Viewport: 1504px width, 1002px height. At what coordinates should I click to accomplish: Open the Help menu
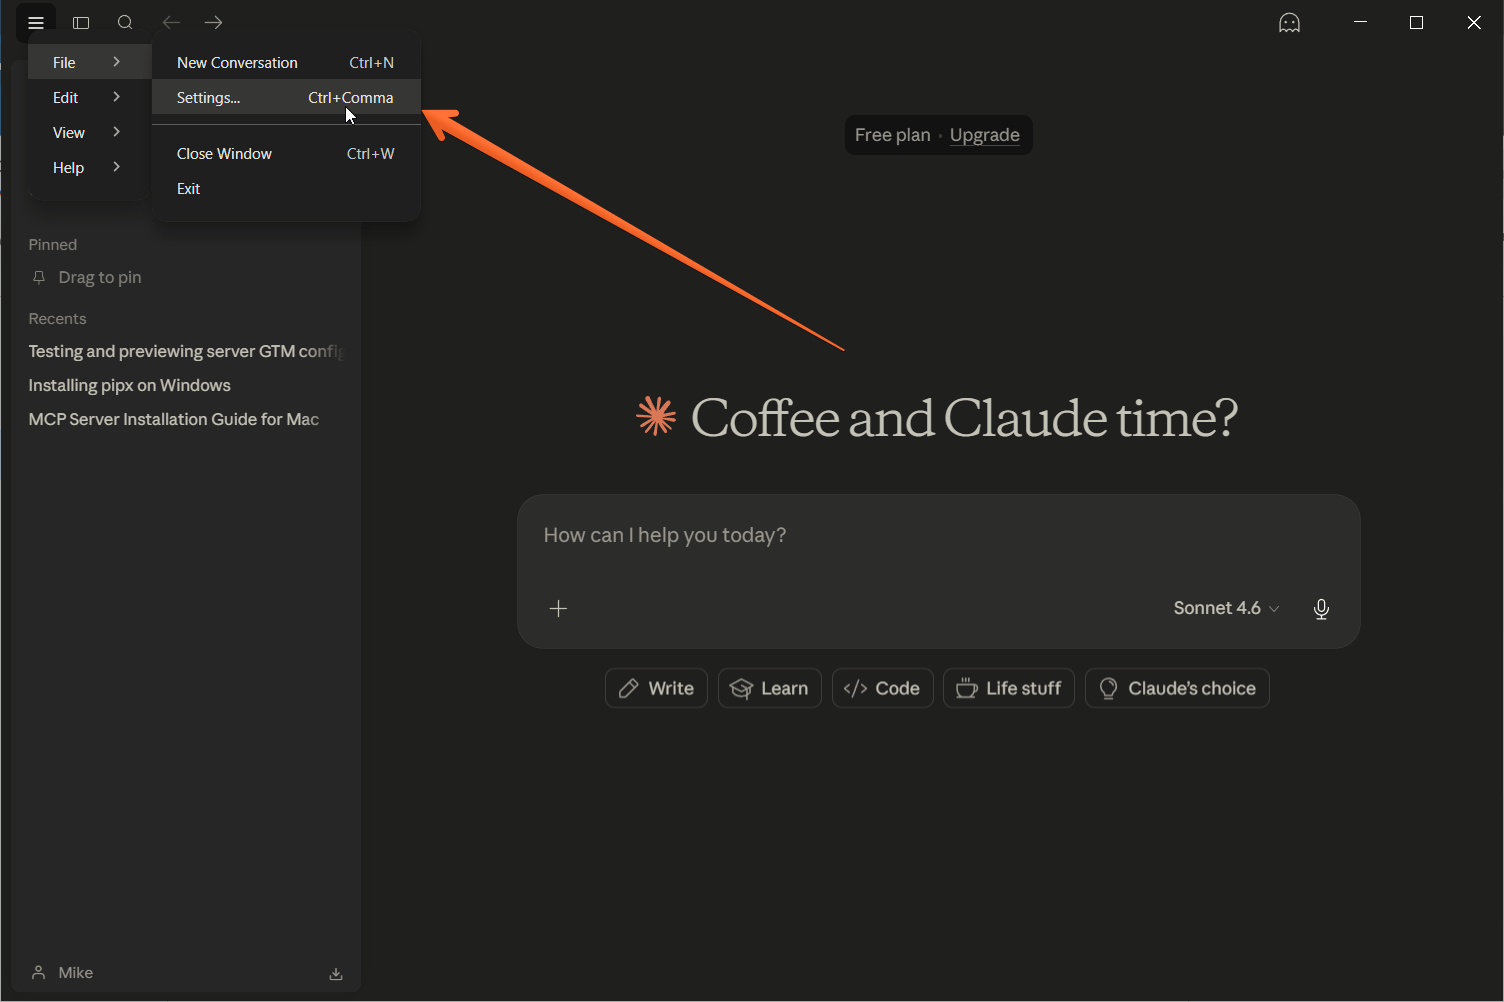89,167
